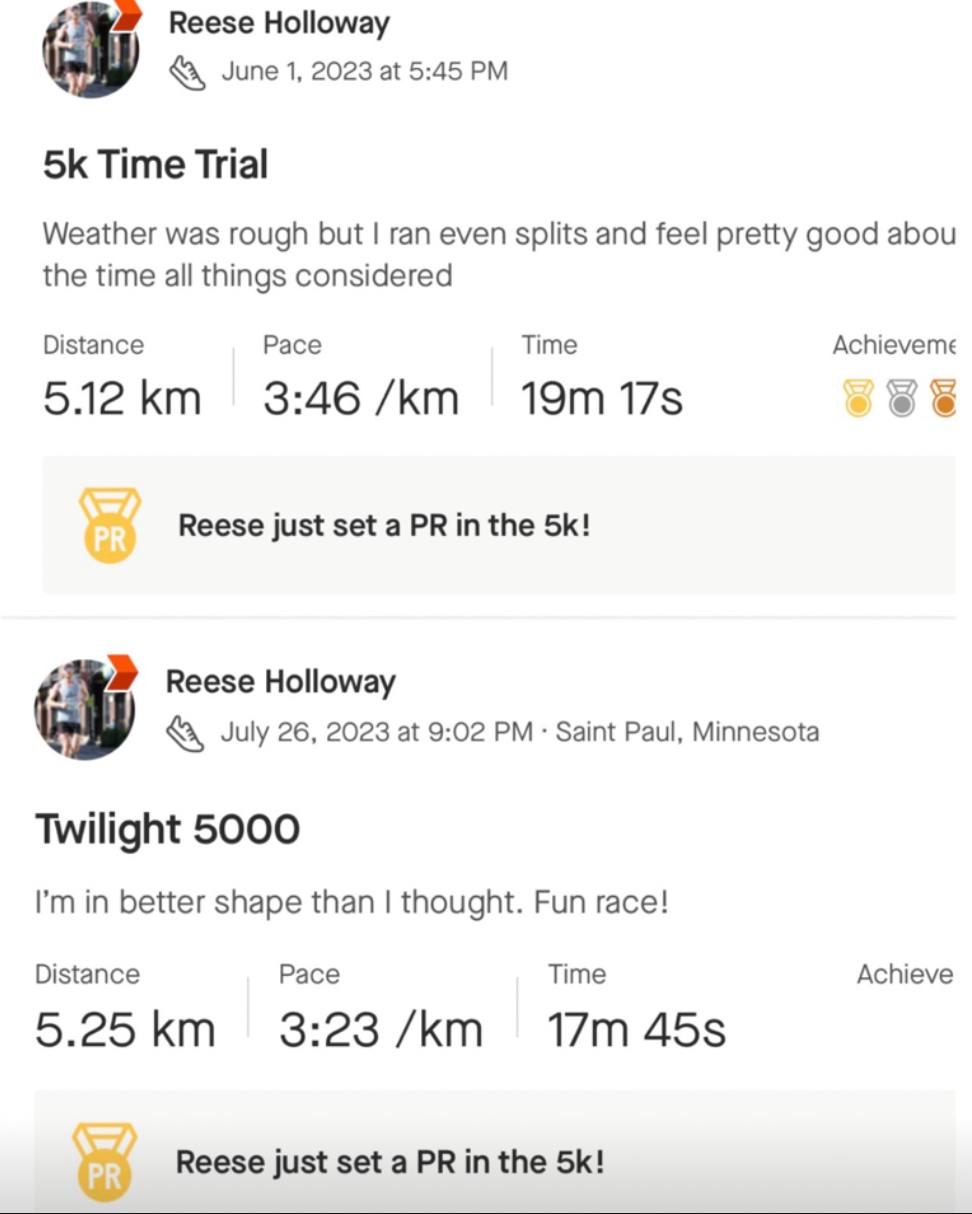Viewport: 972px width, 1214px height.
Task: Click the gold medal achievement icon
Action: click(858, 397)
